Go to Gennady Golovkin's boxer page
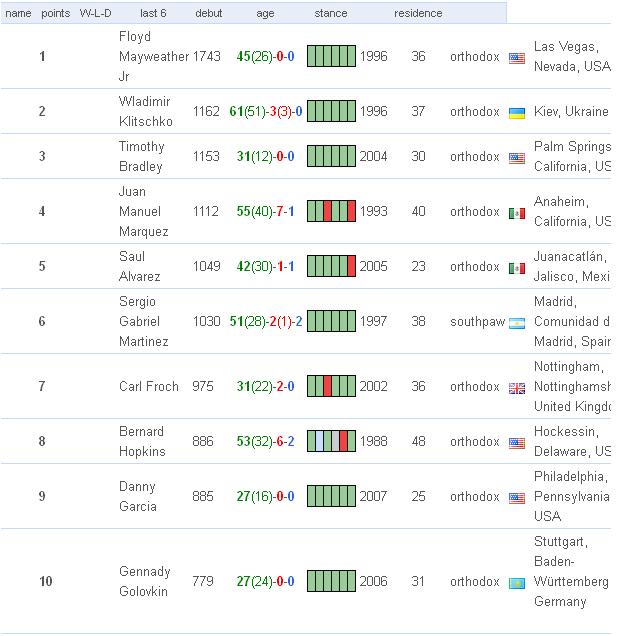Image resolution: width=618 pixels, height=636 pixels. click(x=145, y=581)
